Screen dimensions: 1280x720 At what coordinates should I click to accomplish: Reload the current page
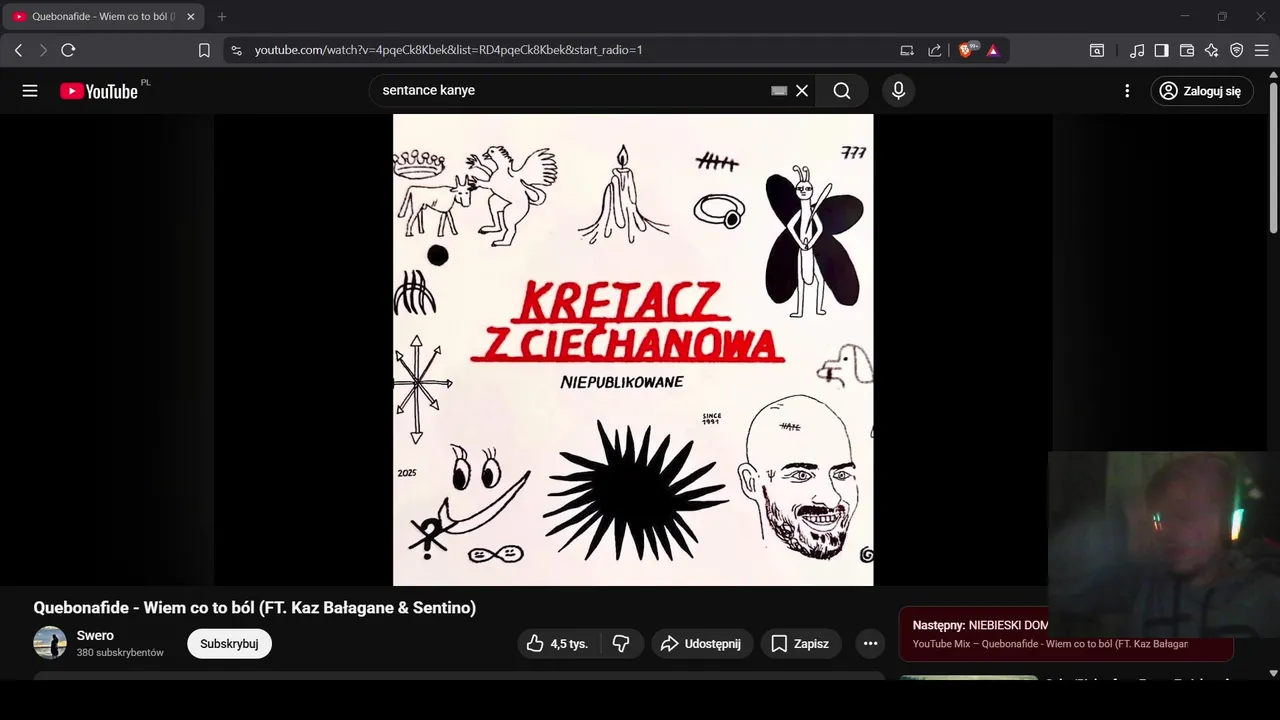click(x=68, y=50)
